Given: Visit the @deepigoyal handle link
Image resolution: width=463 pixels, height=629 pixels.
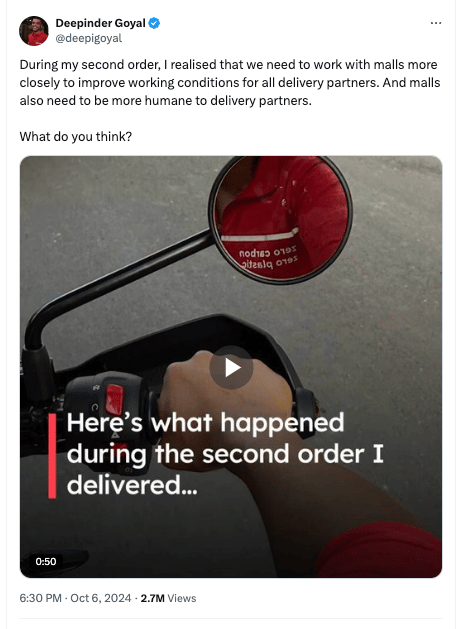Looking at the screenshot, I should 89,39.
